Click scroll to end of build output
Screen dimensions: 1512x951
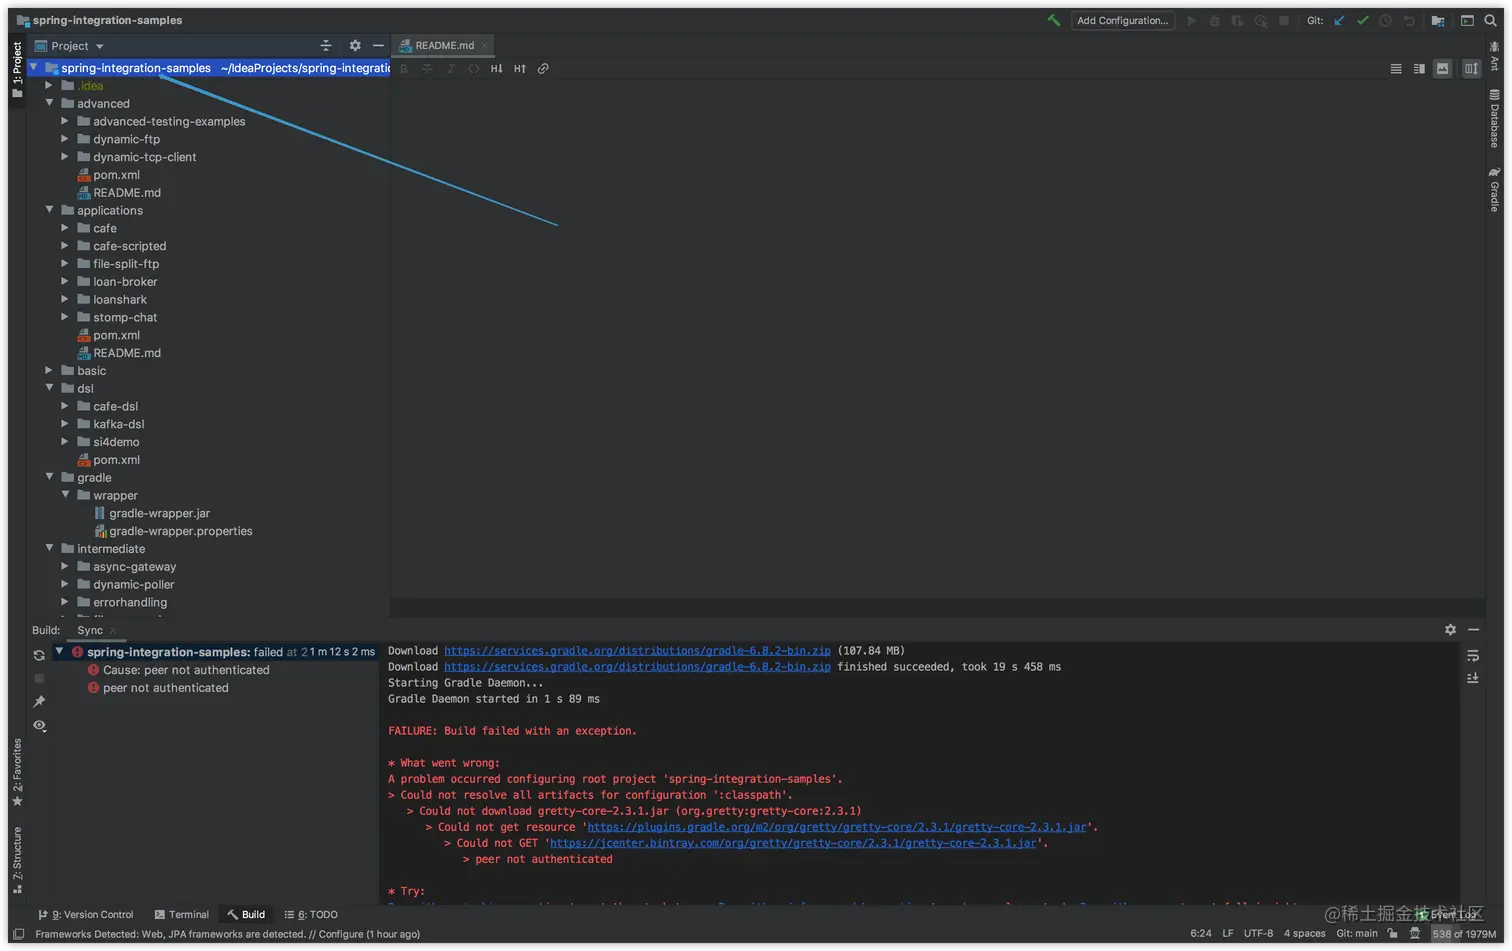point(1473,678)
